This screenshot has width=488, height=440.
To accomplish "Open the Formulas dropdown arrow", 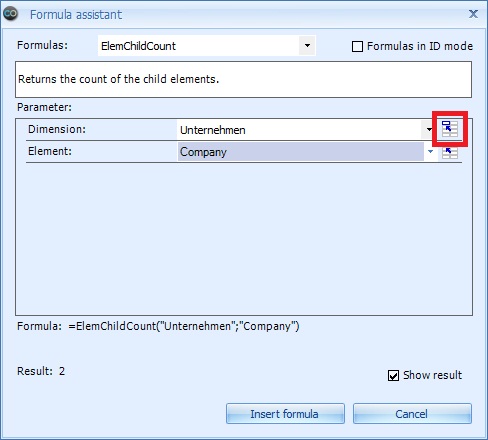I will click(x=307, y=46).
